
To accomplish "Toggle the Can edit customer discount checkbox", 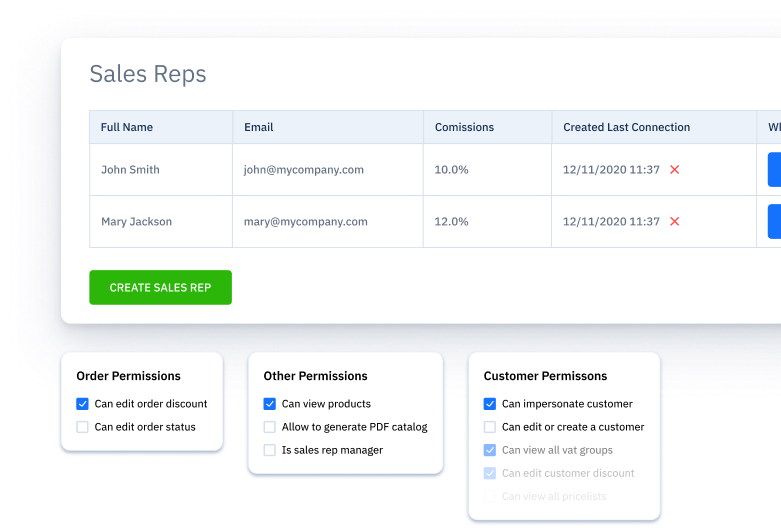I will [490, 473].
